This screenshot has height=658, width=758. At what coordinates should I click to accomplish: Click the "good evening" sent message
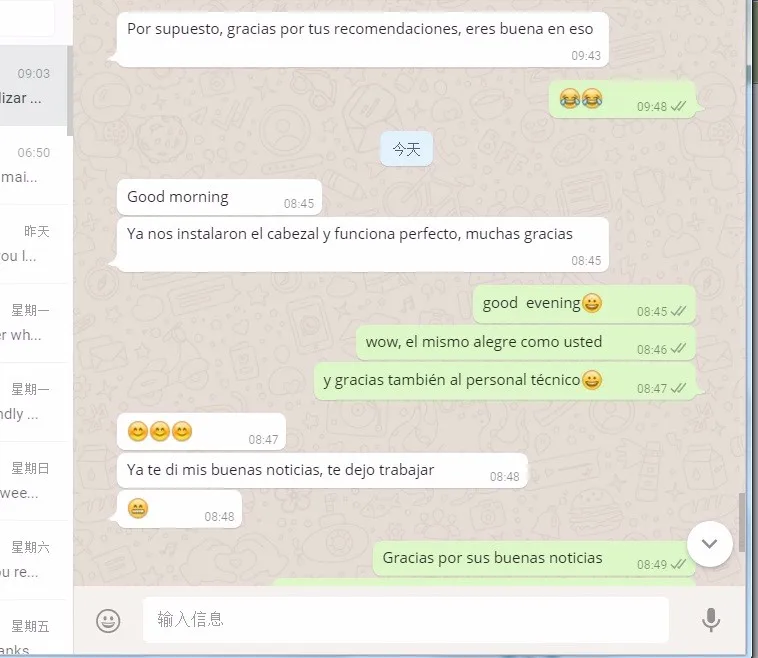(584, 304)
